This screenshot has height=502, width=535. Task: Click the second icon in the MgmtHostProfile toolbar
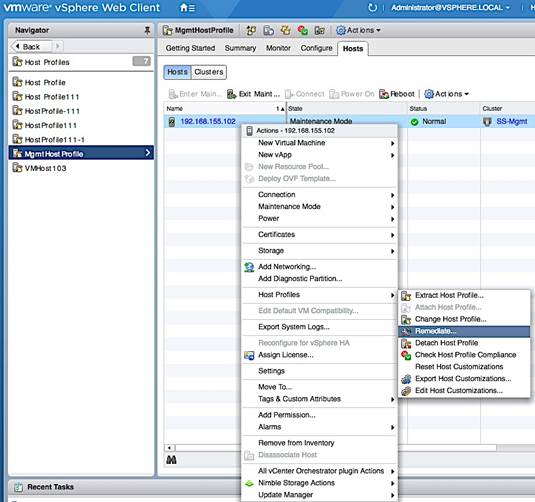pos(269,30)
